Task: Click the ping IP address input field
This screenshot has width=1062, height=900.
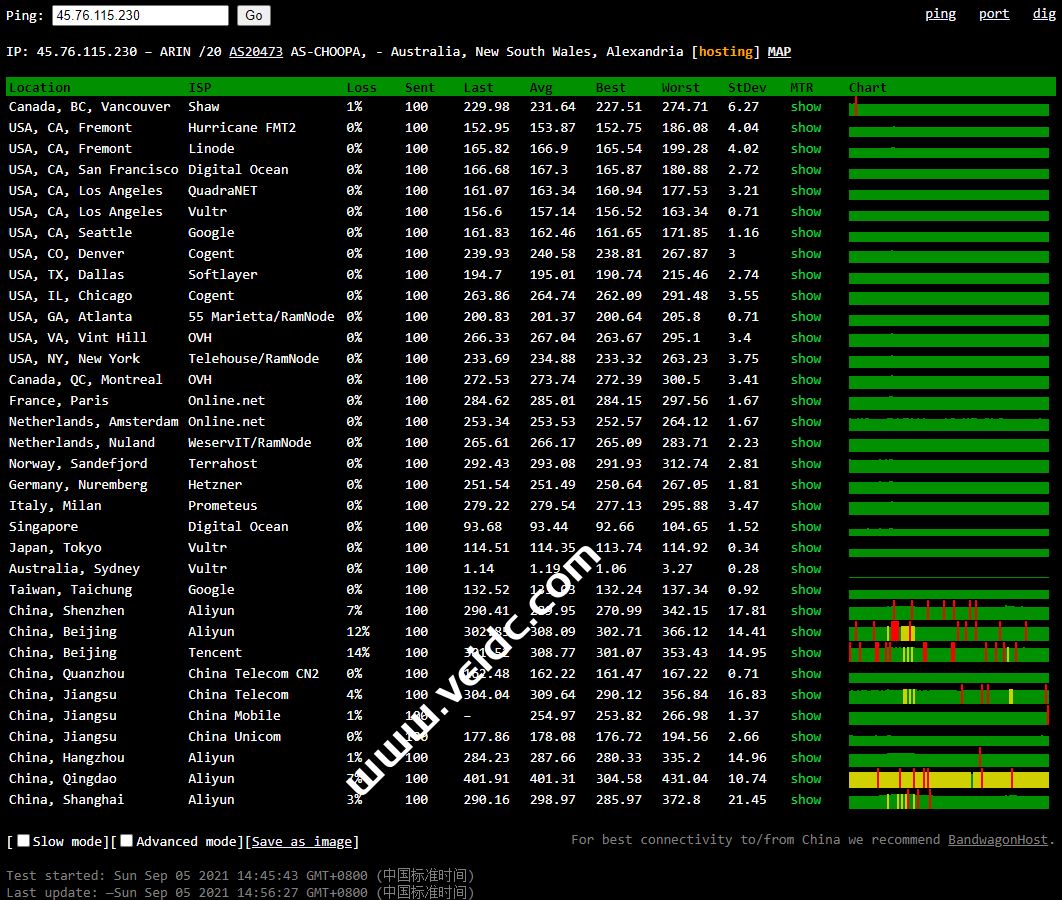Action: (x=140, y=15)
